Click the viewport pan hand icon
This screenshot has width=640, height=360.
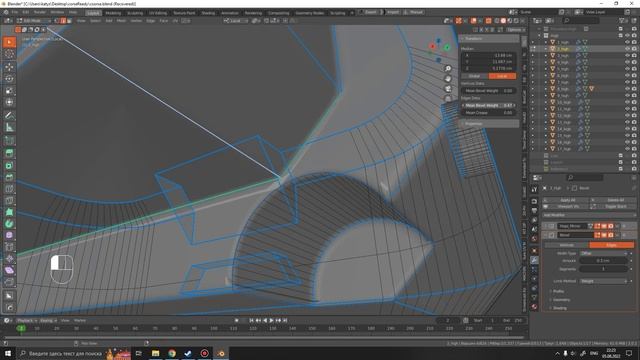(x=448, y=78)
